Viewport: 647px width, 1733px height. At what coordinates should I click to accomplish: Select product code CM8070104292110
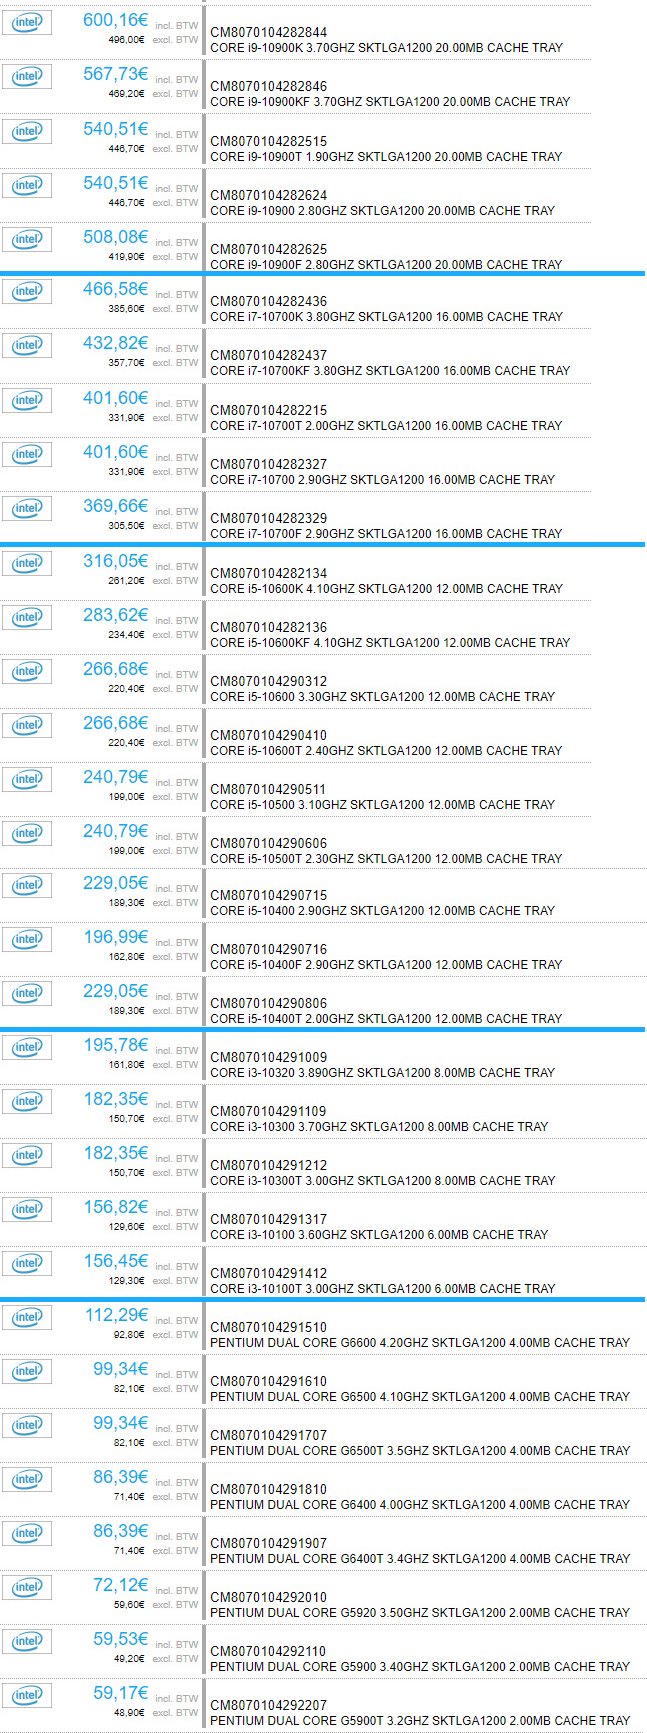point(268,1652)
